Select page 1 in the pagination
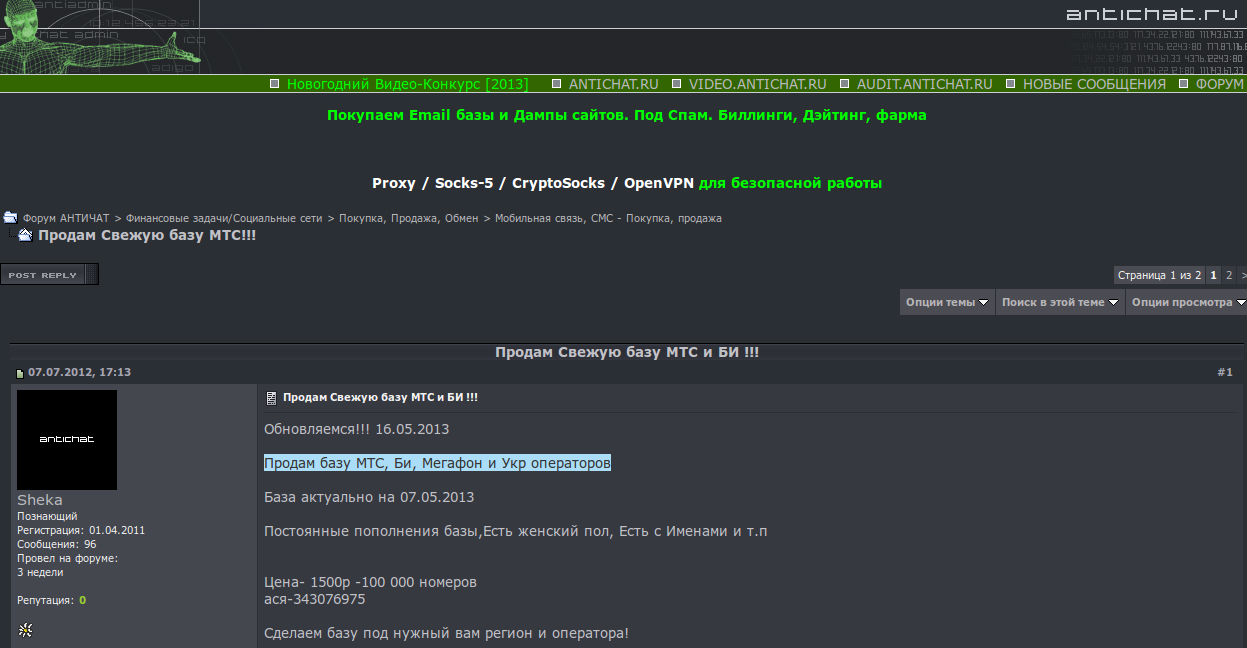This screenshot has width=1247, height=648. point(1213,275)
